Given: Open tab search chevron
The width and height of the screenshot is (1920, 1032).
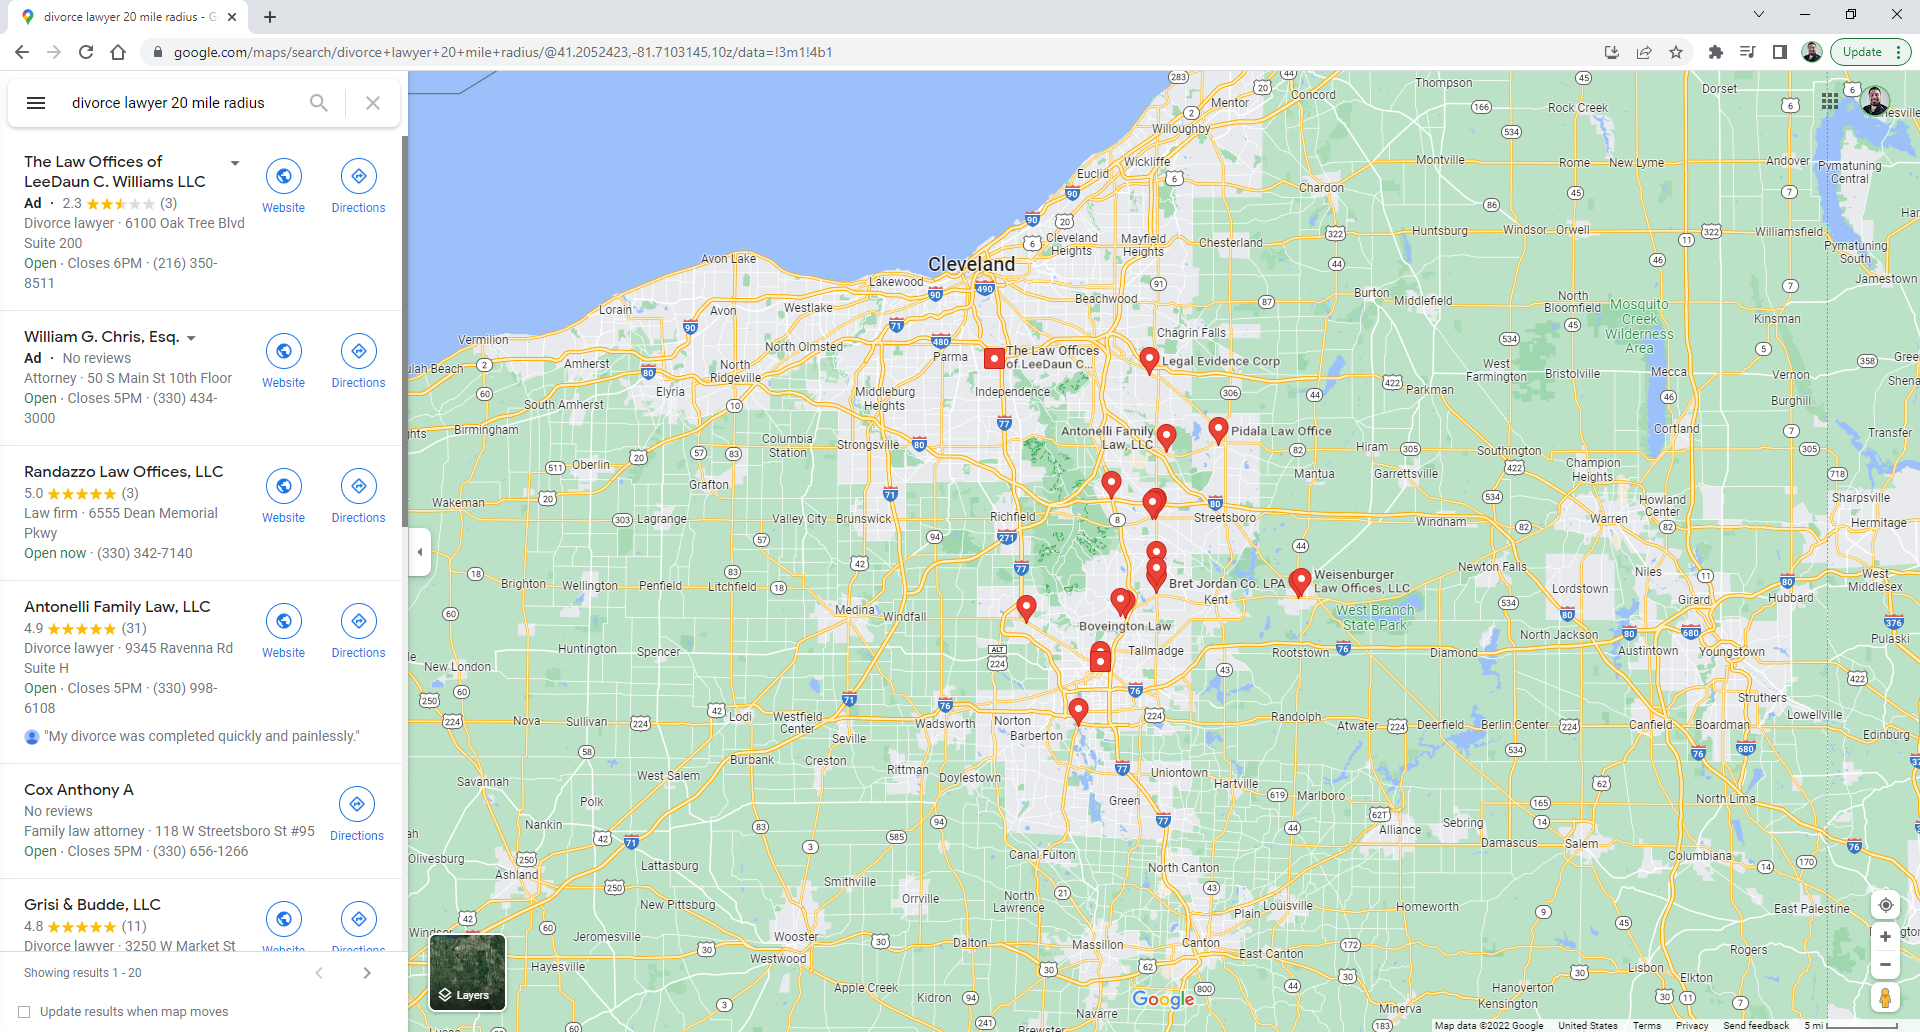Looking at the screenshot, I should click(1759, 14).
